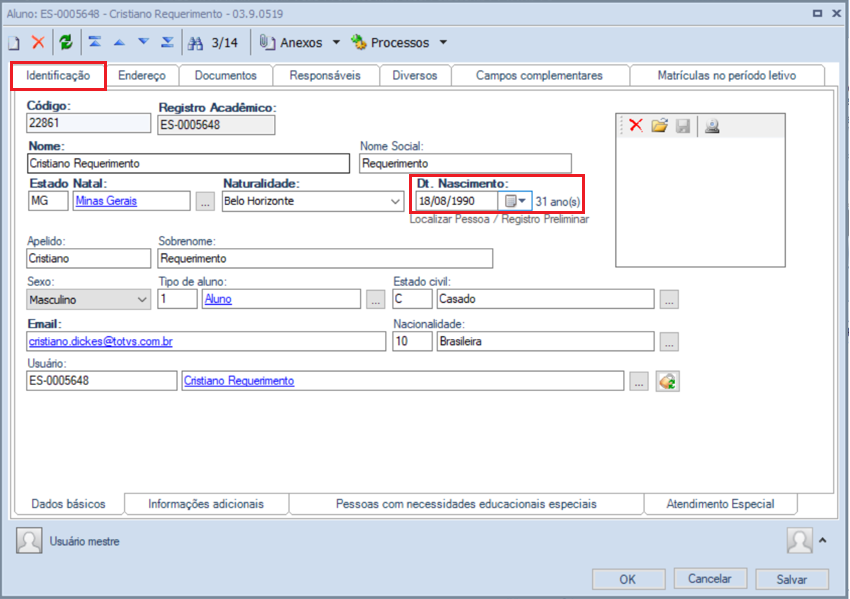Maximize the Aluno window
Viewport: 850px width, 599px height.
click(x=817, y=14)
